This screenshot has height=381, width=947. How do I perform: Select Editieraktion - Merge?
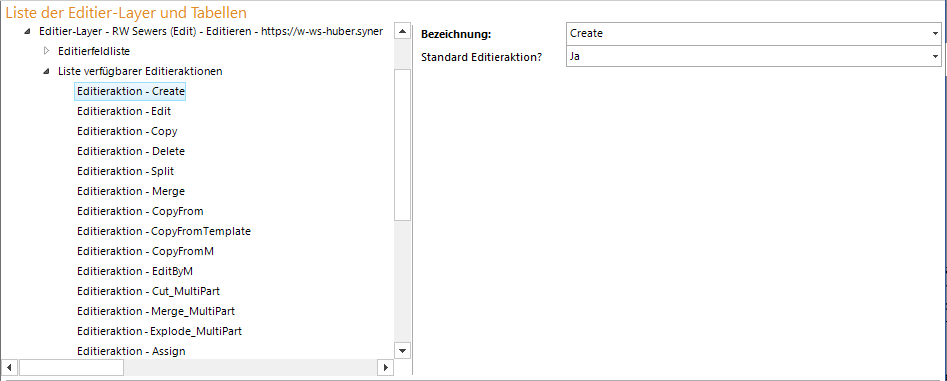[131, 191]
